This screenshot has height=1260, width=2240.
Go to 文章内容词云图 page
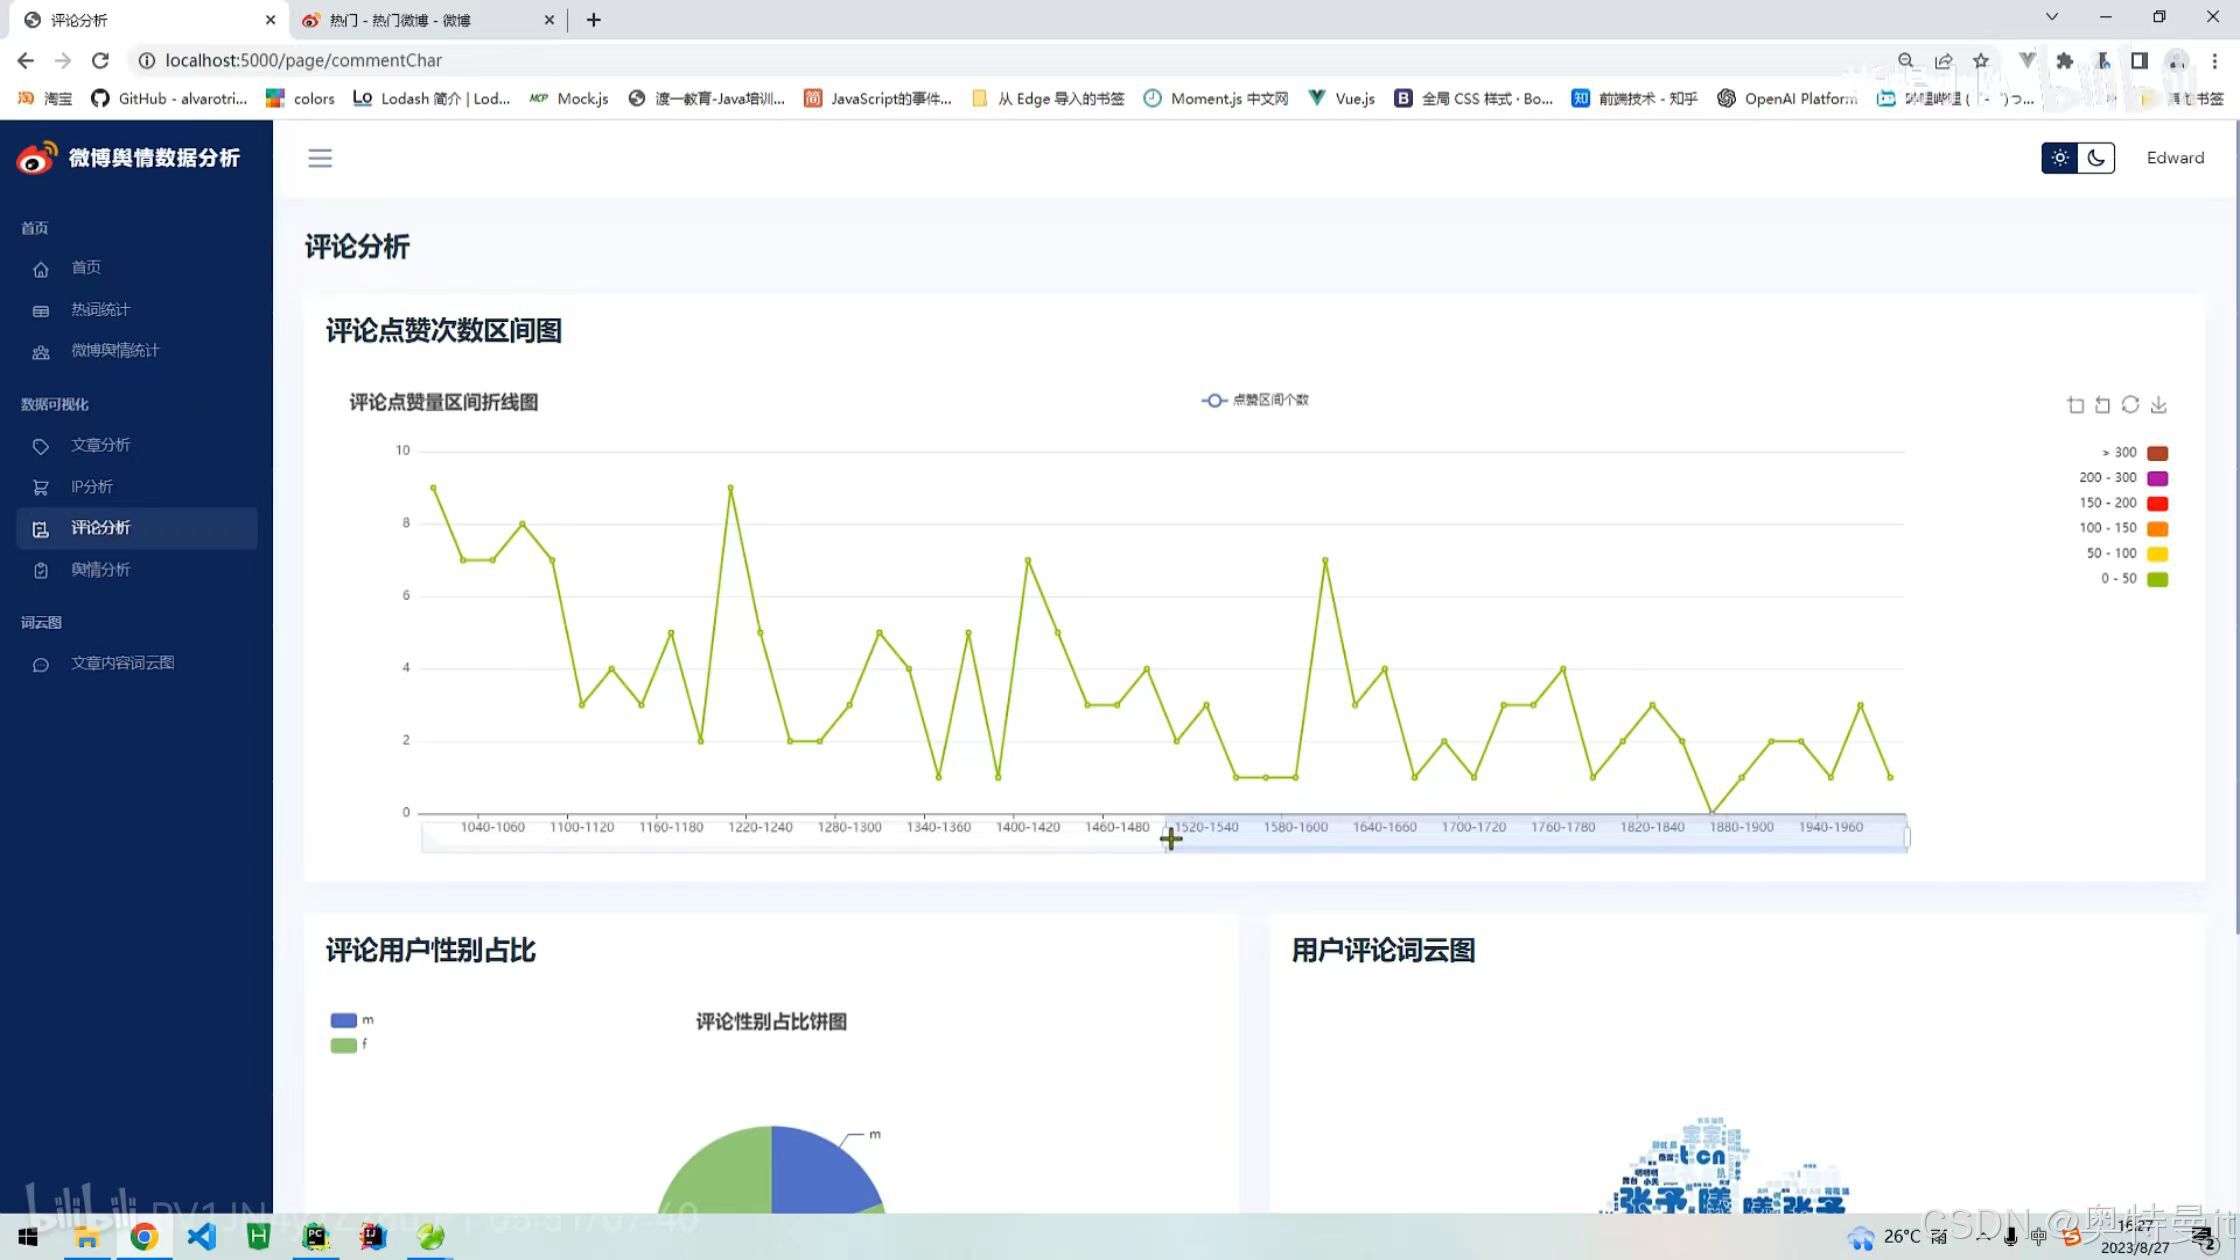pos(122,664)
